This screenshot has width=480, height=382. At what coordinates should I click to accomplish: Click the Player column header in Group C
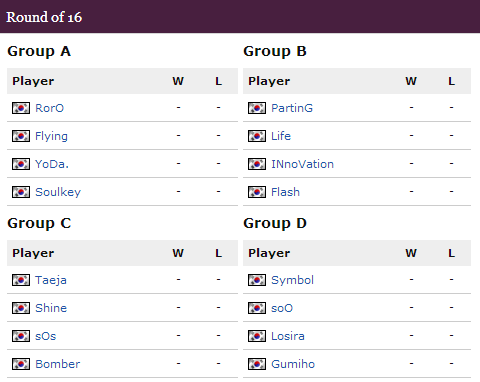(x=33, y=253)
